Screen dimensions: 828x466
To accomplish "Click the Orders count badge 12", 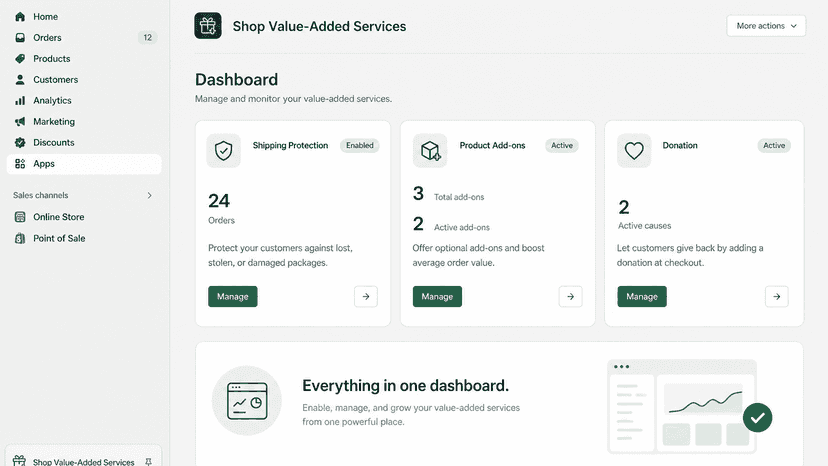I will tap(147, 38).
